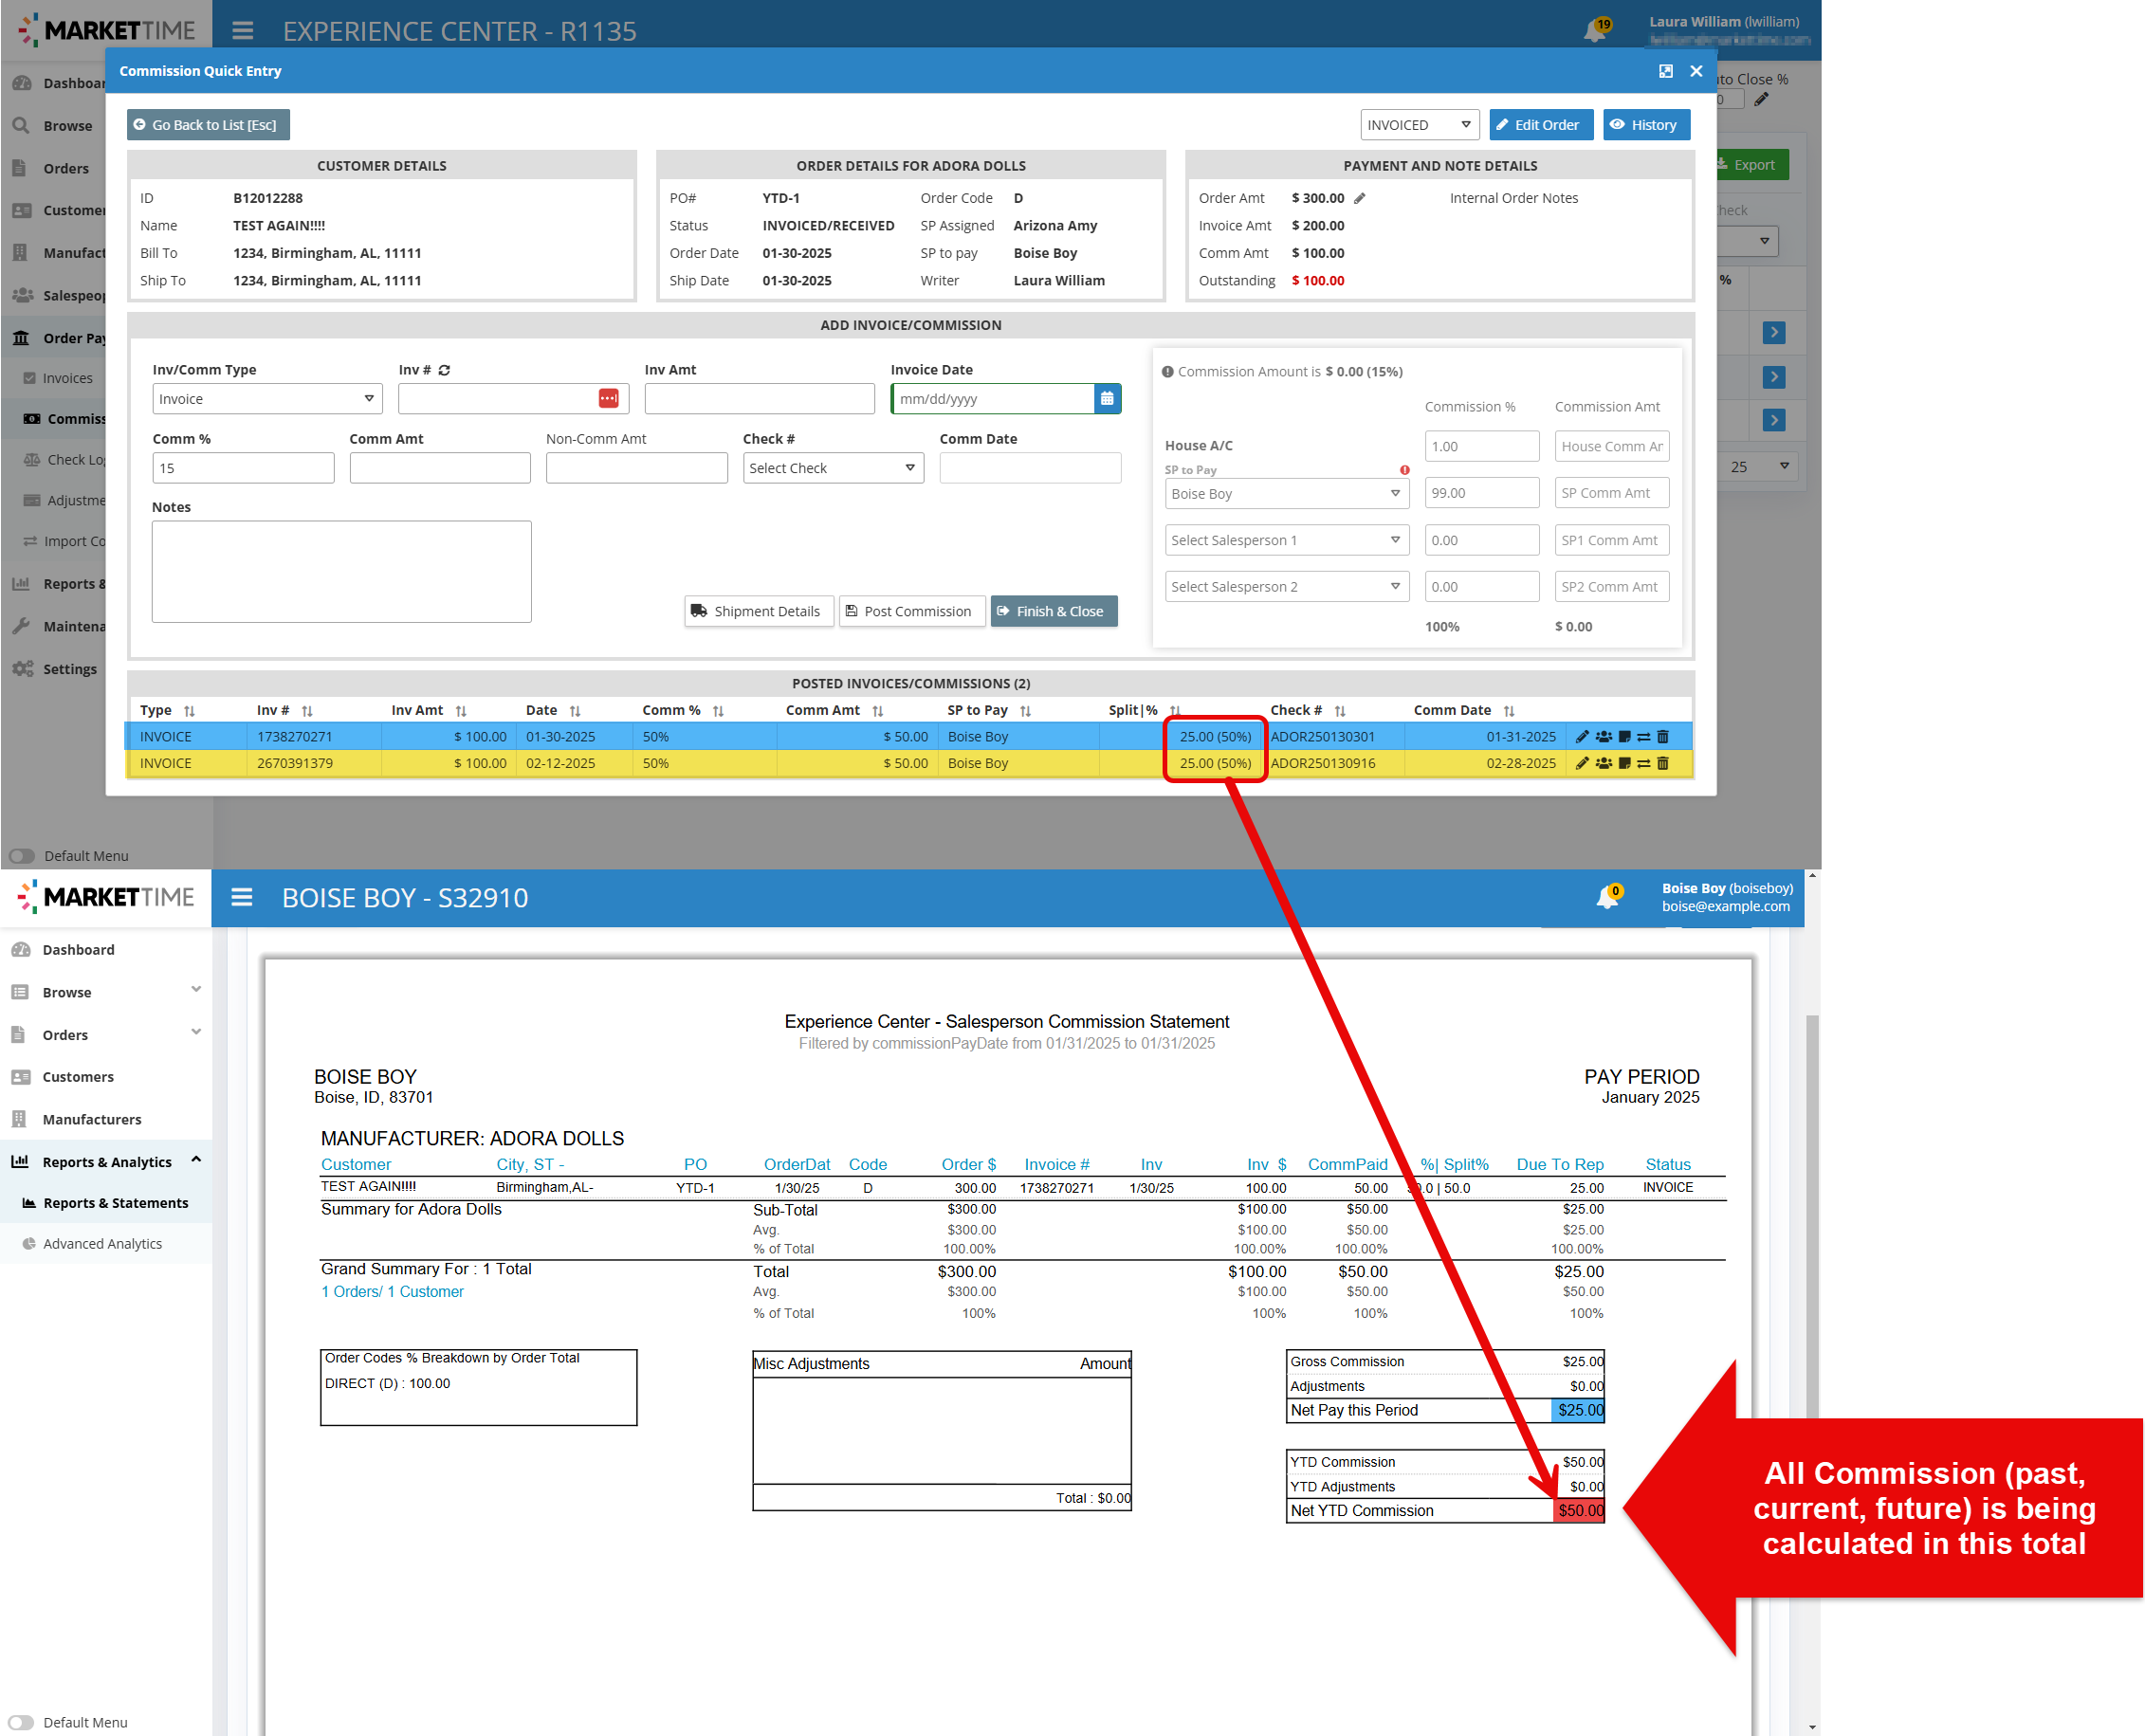
Task: Open Select Salesperson 2 dropdown
Action: (x=1286, y=587)
